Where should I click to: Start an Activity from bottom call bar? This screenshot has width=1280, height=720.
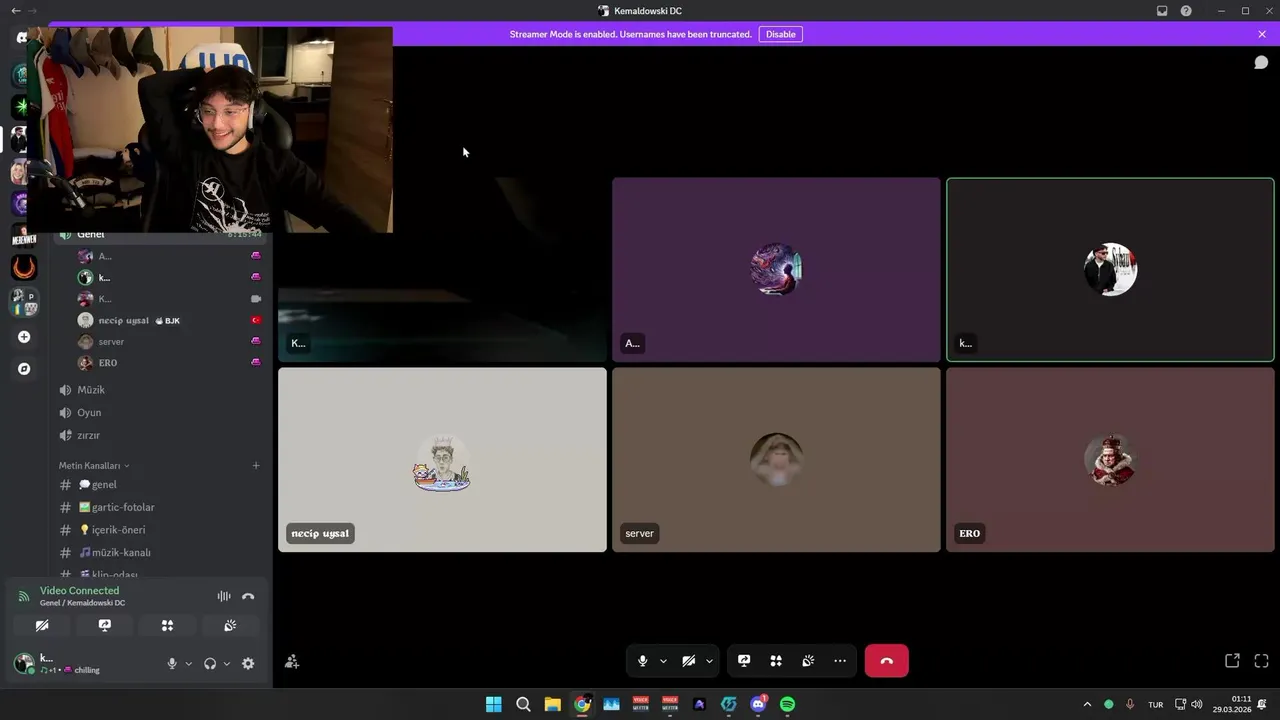[776, 661]
